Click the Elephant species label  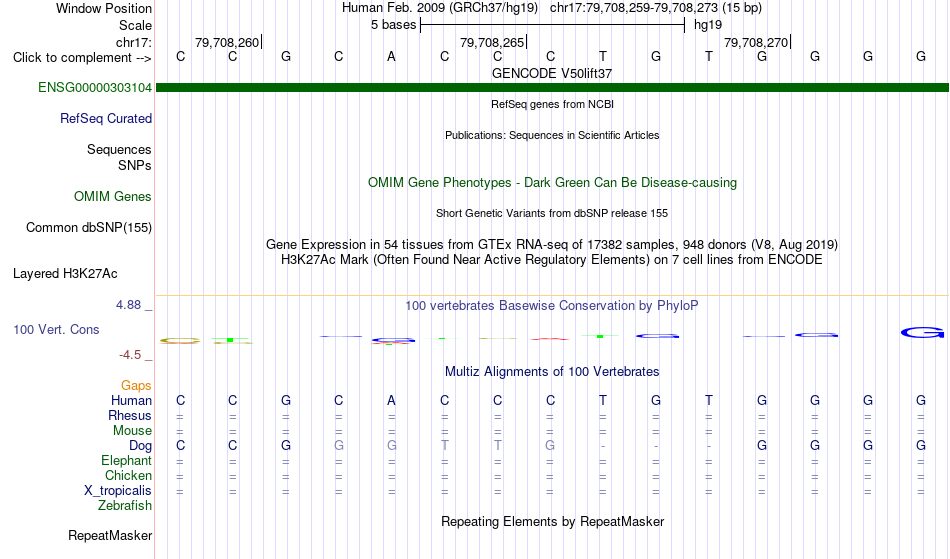pyautogui.click(x=126, y=461)
